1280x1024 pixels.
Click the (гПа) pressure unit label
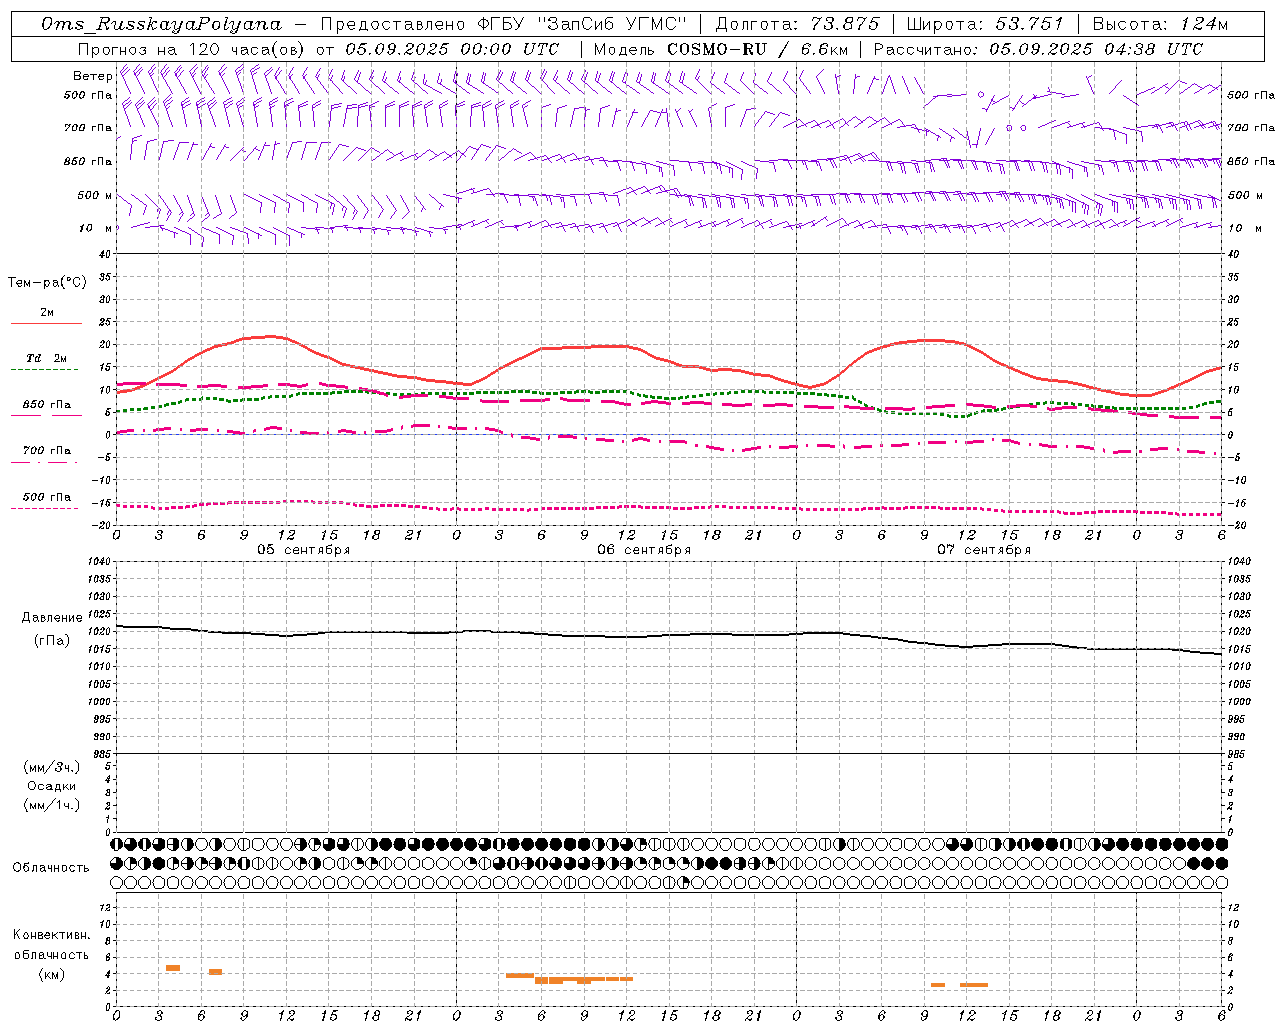[52, 641]
